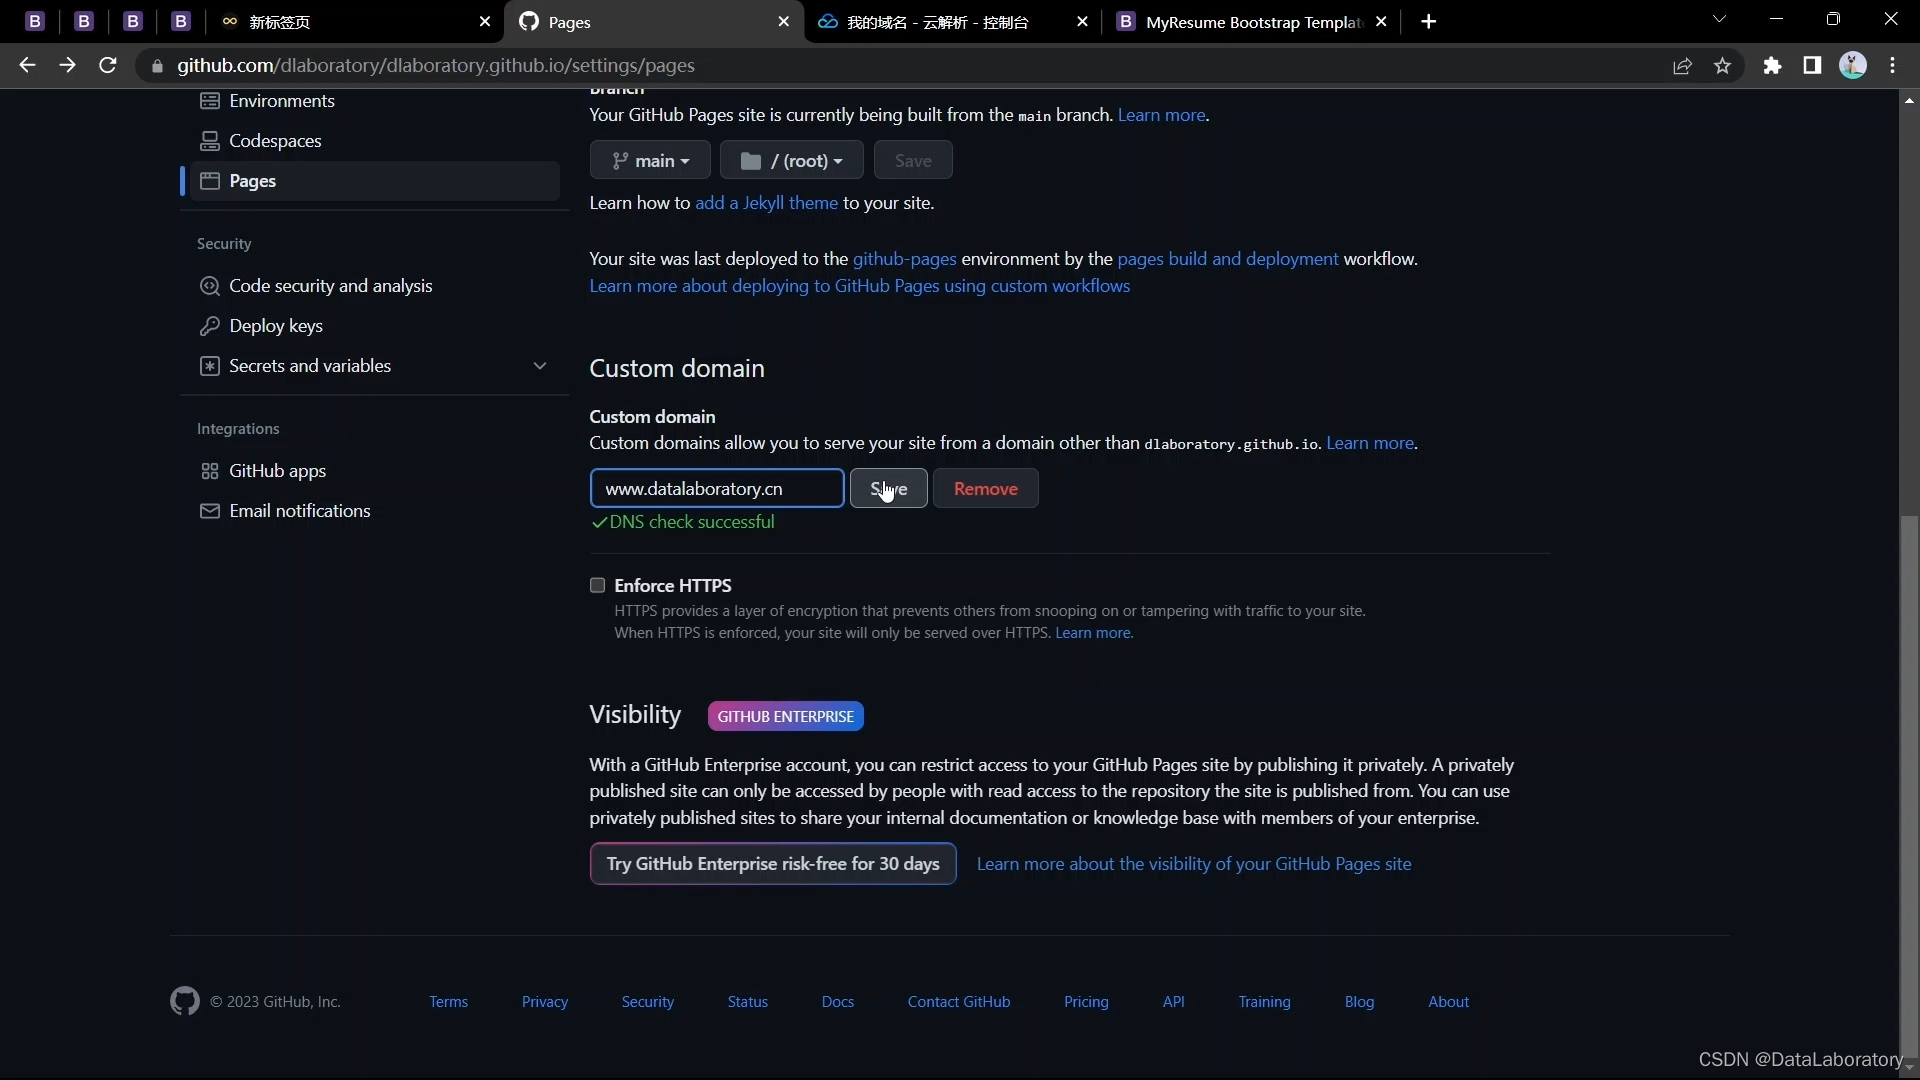The height and width of the screenshot is (1080, 1920).
Task: Open HTTPS Learn more link
Action: [x=1093, y=633]
